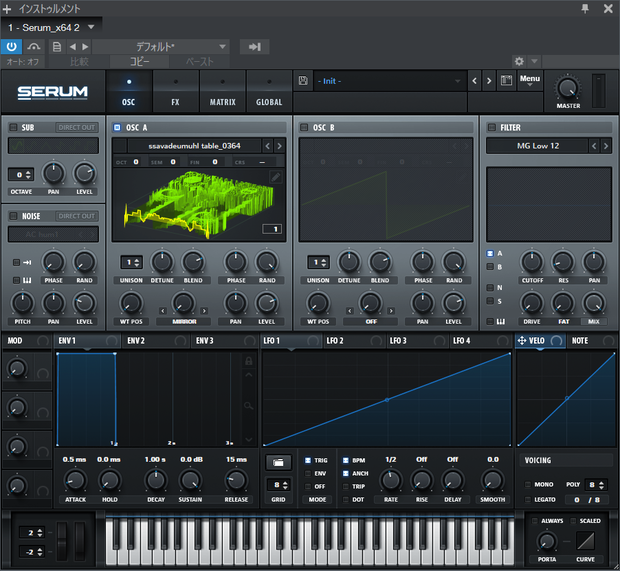Screen dimensions: 620x571
Task: Open the LFO shape folder icon
Action: tap(278, 462)
